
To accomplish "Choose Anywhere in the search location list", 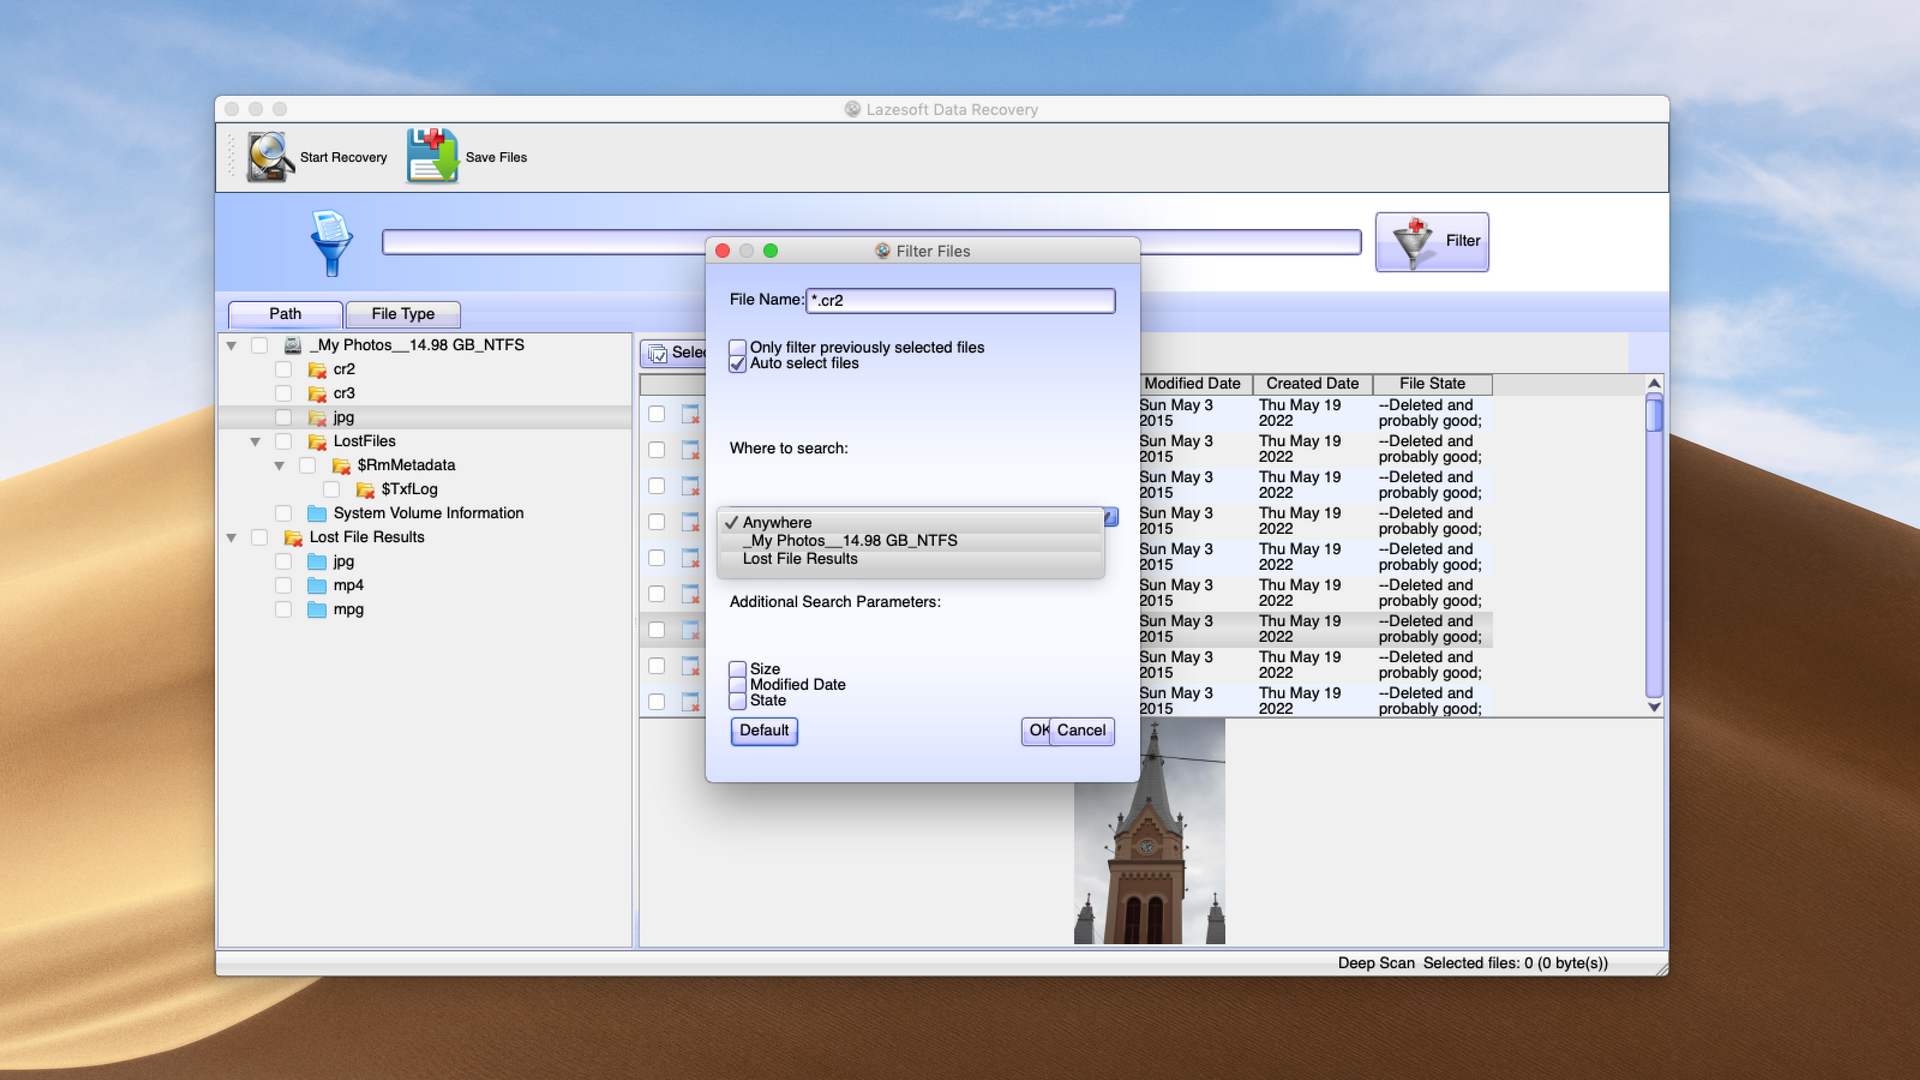I will (x=910, y=522).
